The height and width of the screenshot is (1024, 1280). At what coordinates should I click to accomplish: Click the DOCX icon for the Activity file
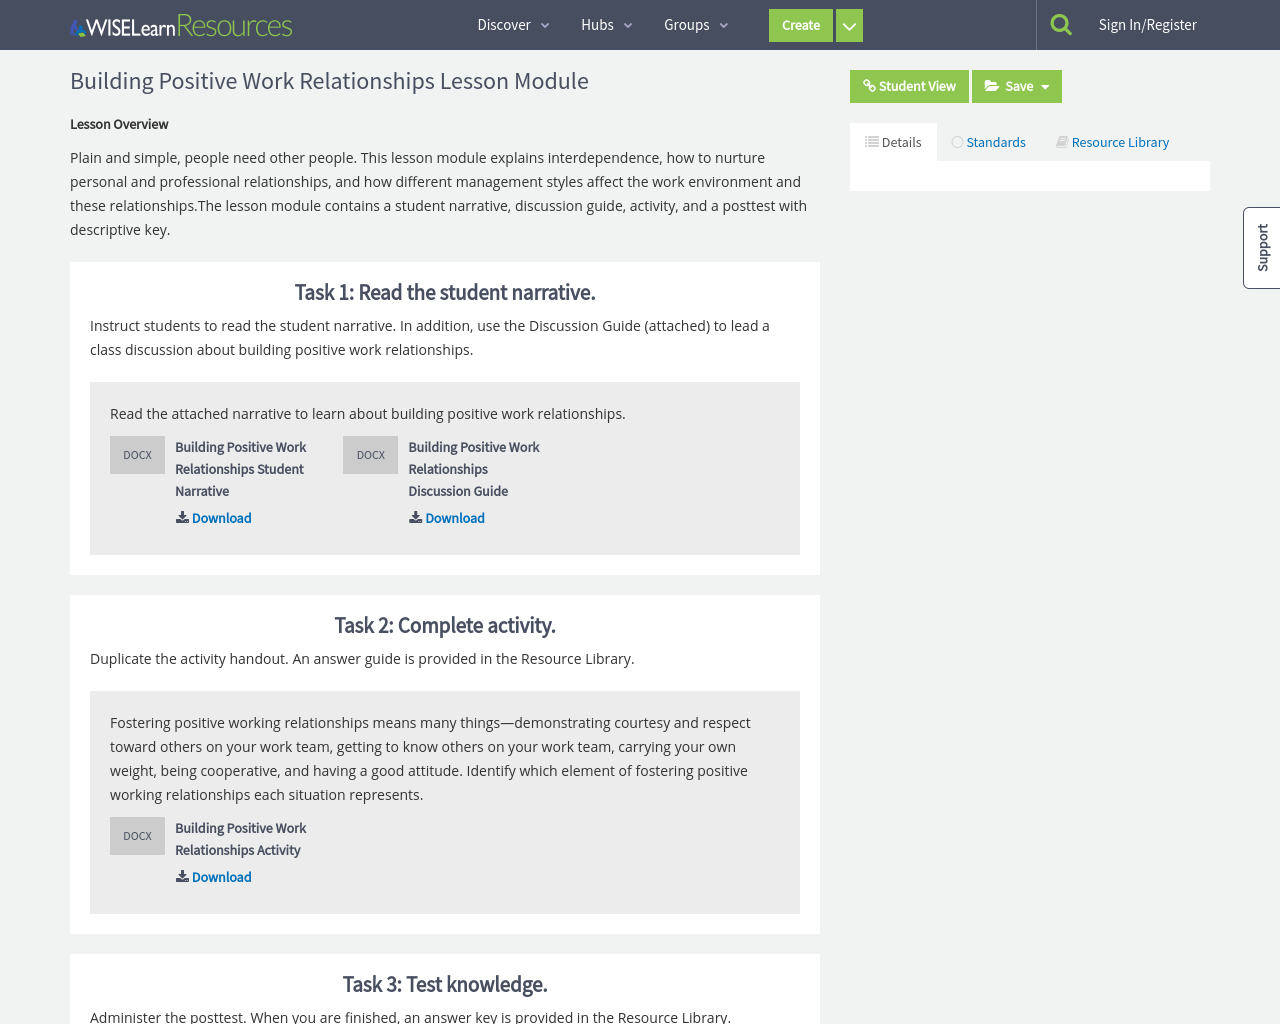tap(137, 834)
